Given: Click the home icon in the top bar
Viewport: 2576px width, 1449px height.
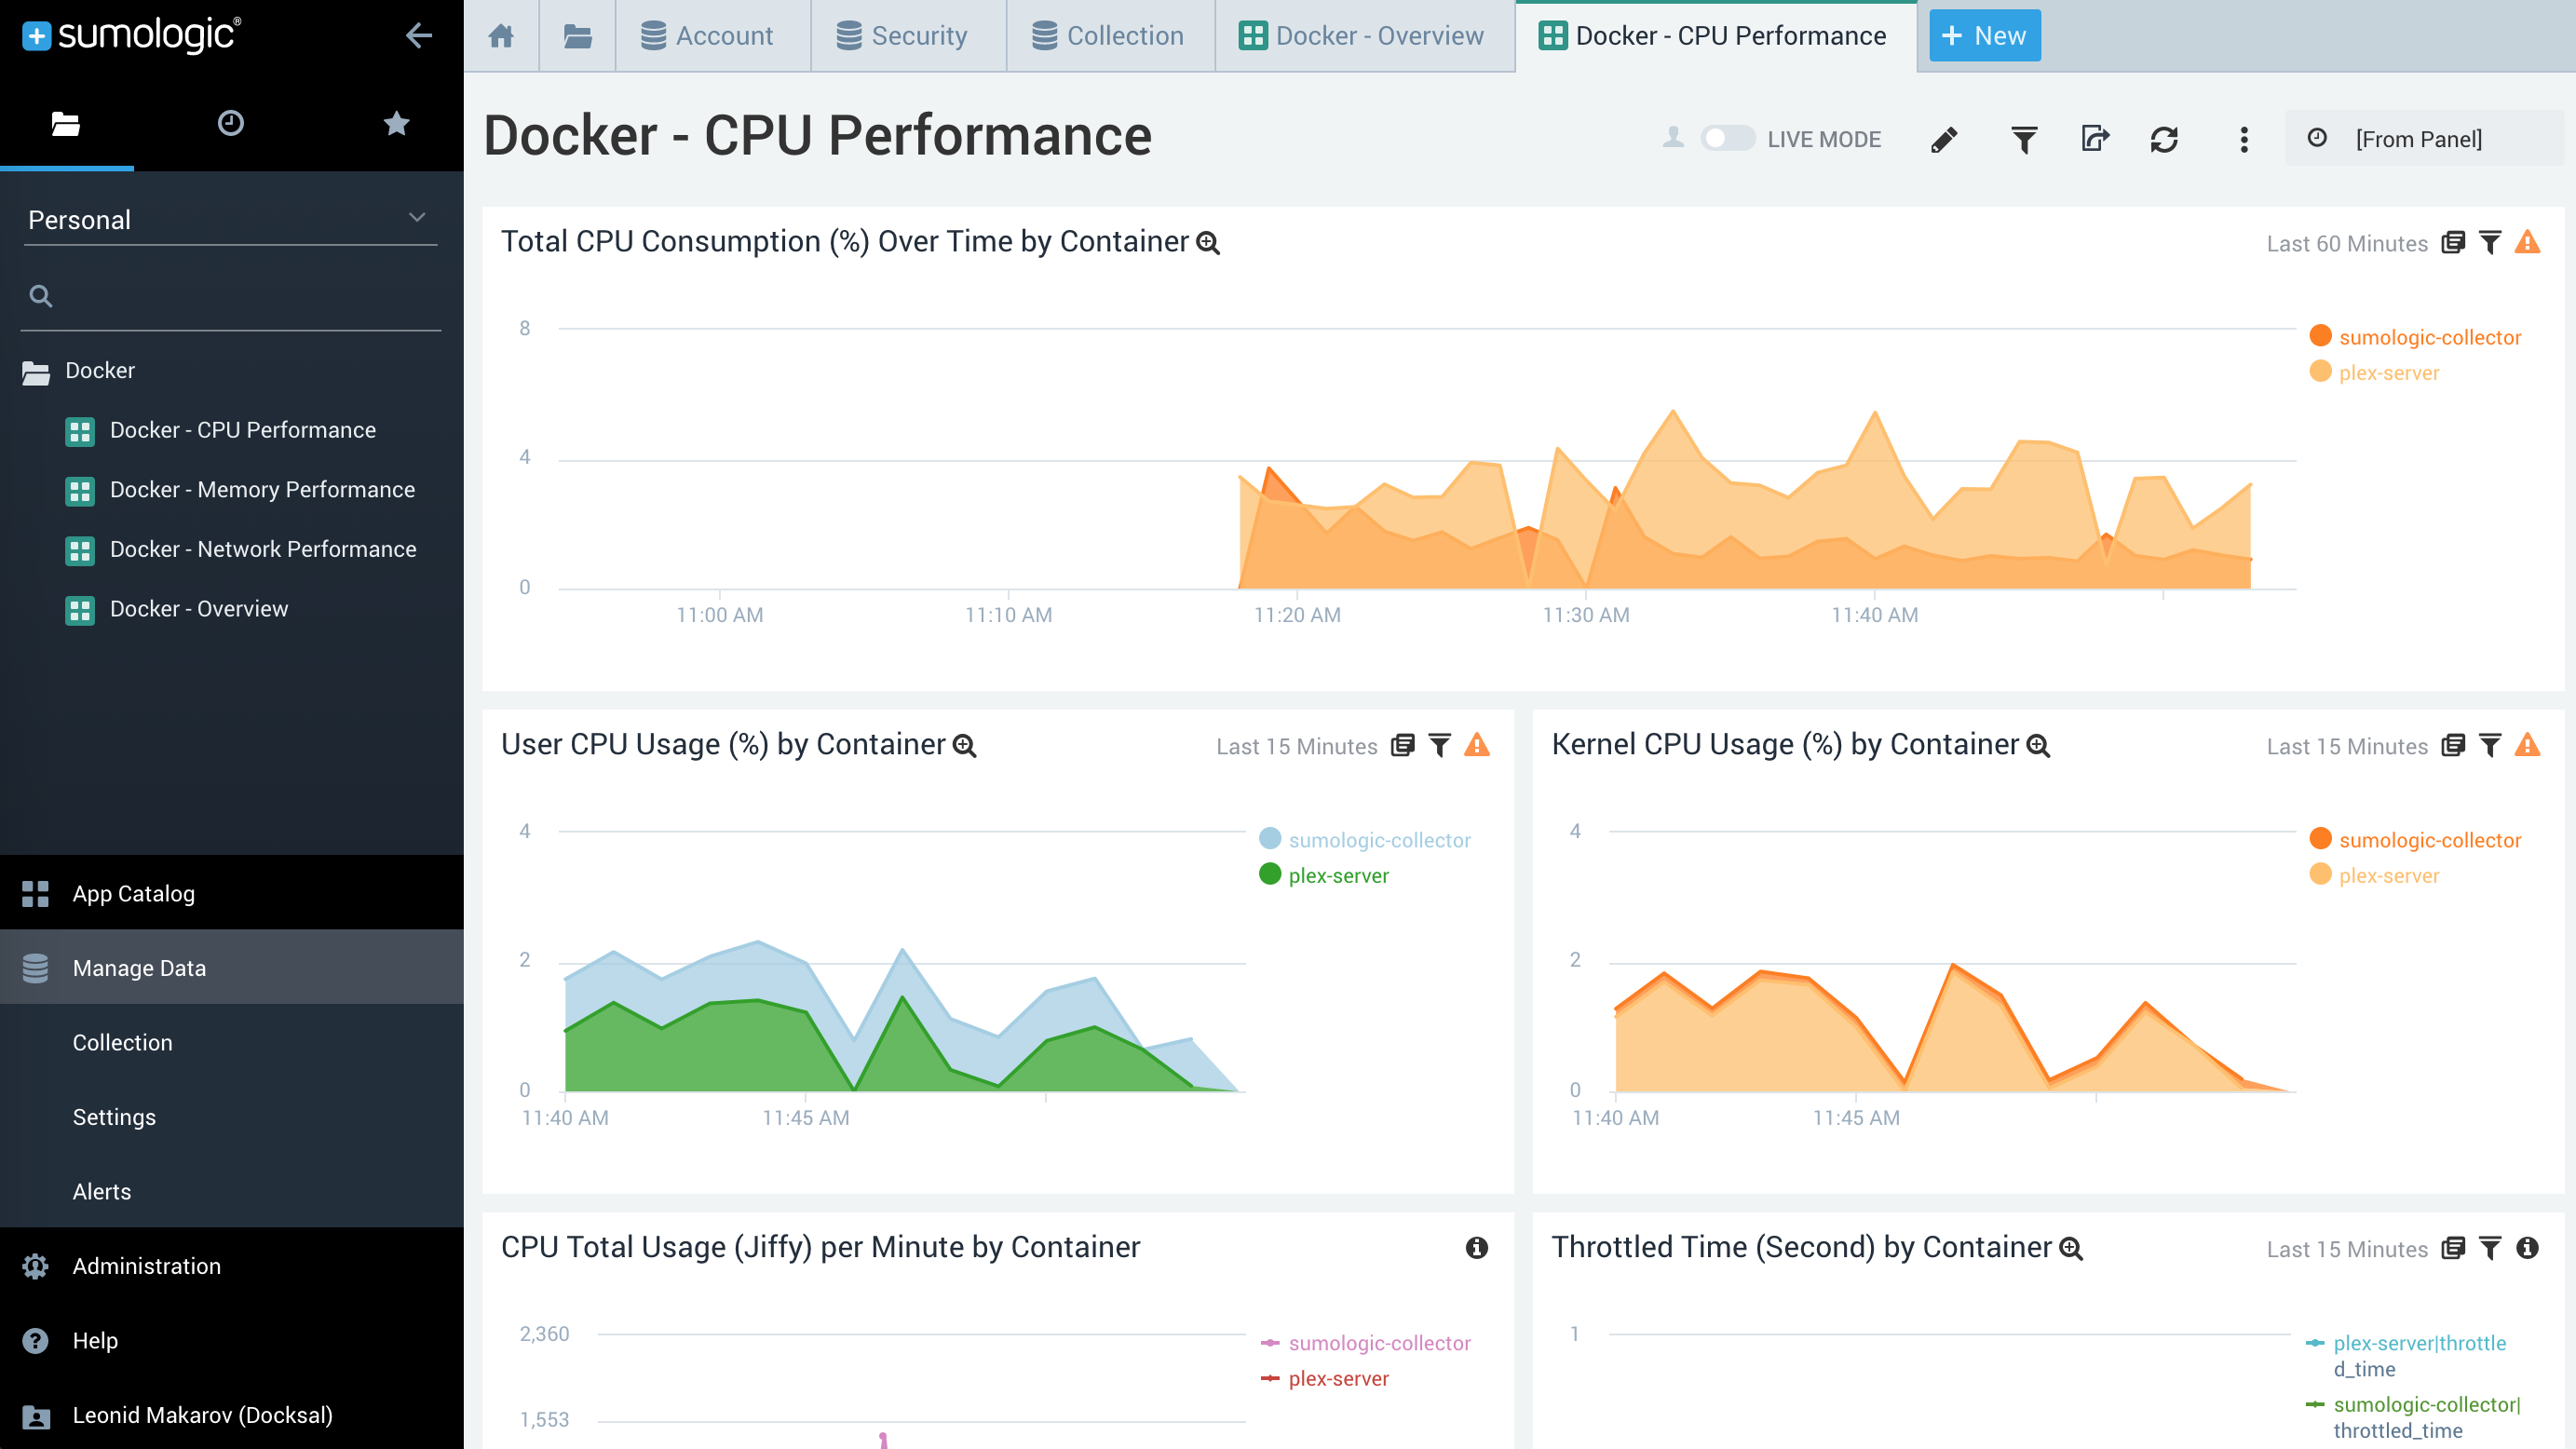Looking at the screenshot, I should coord(501,35).
